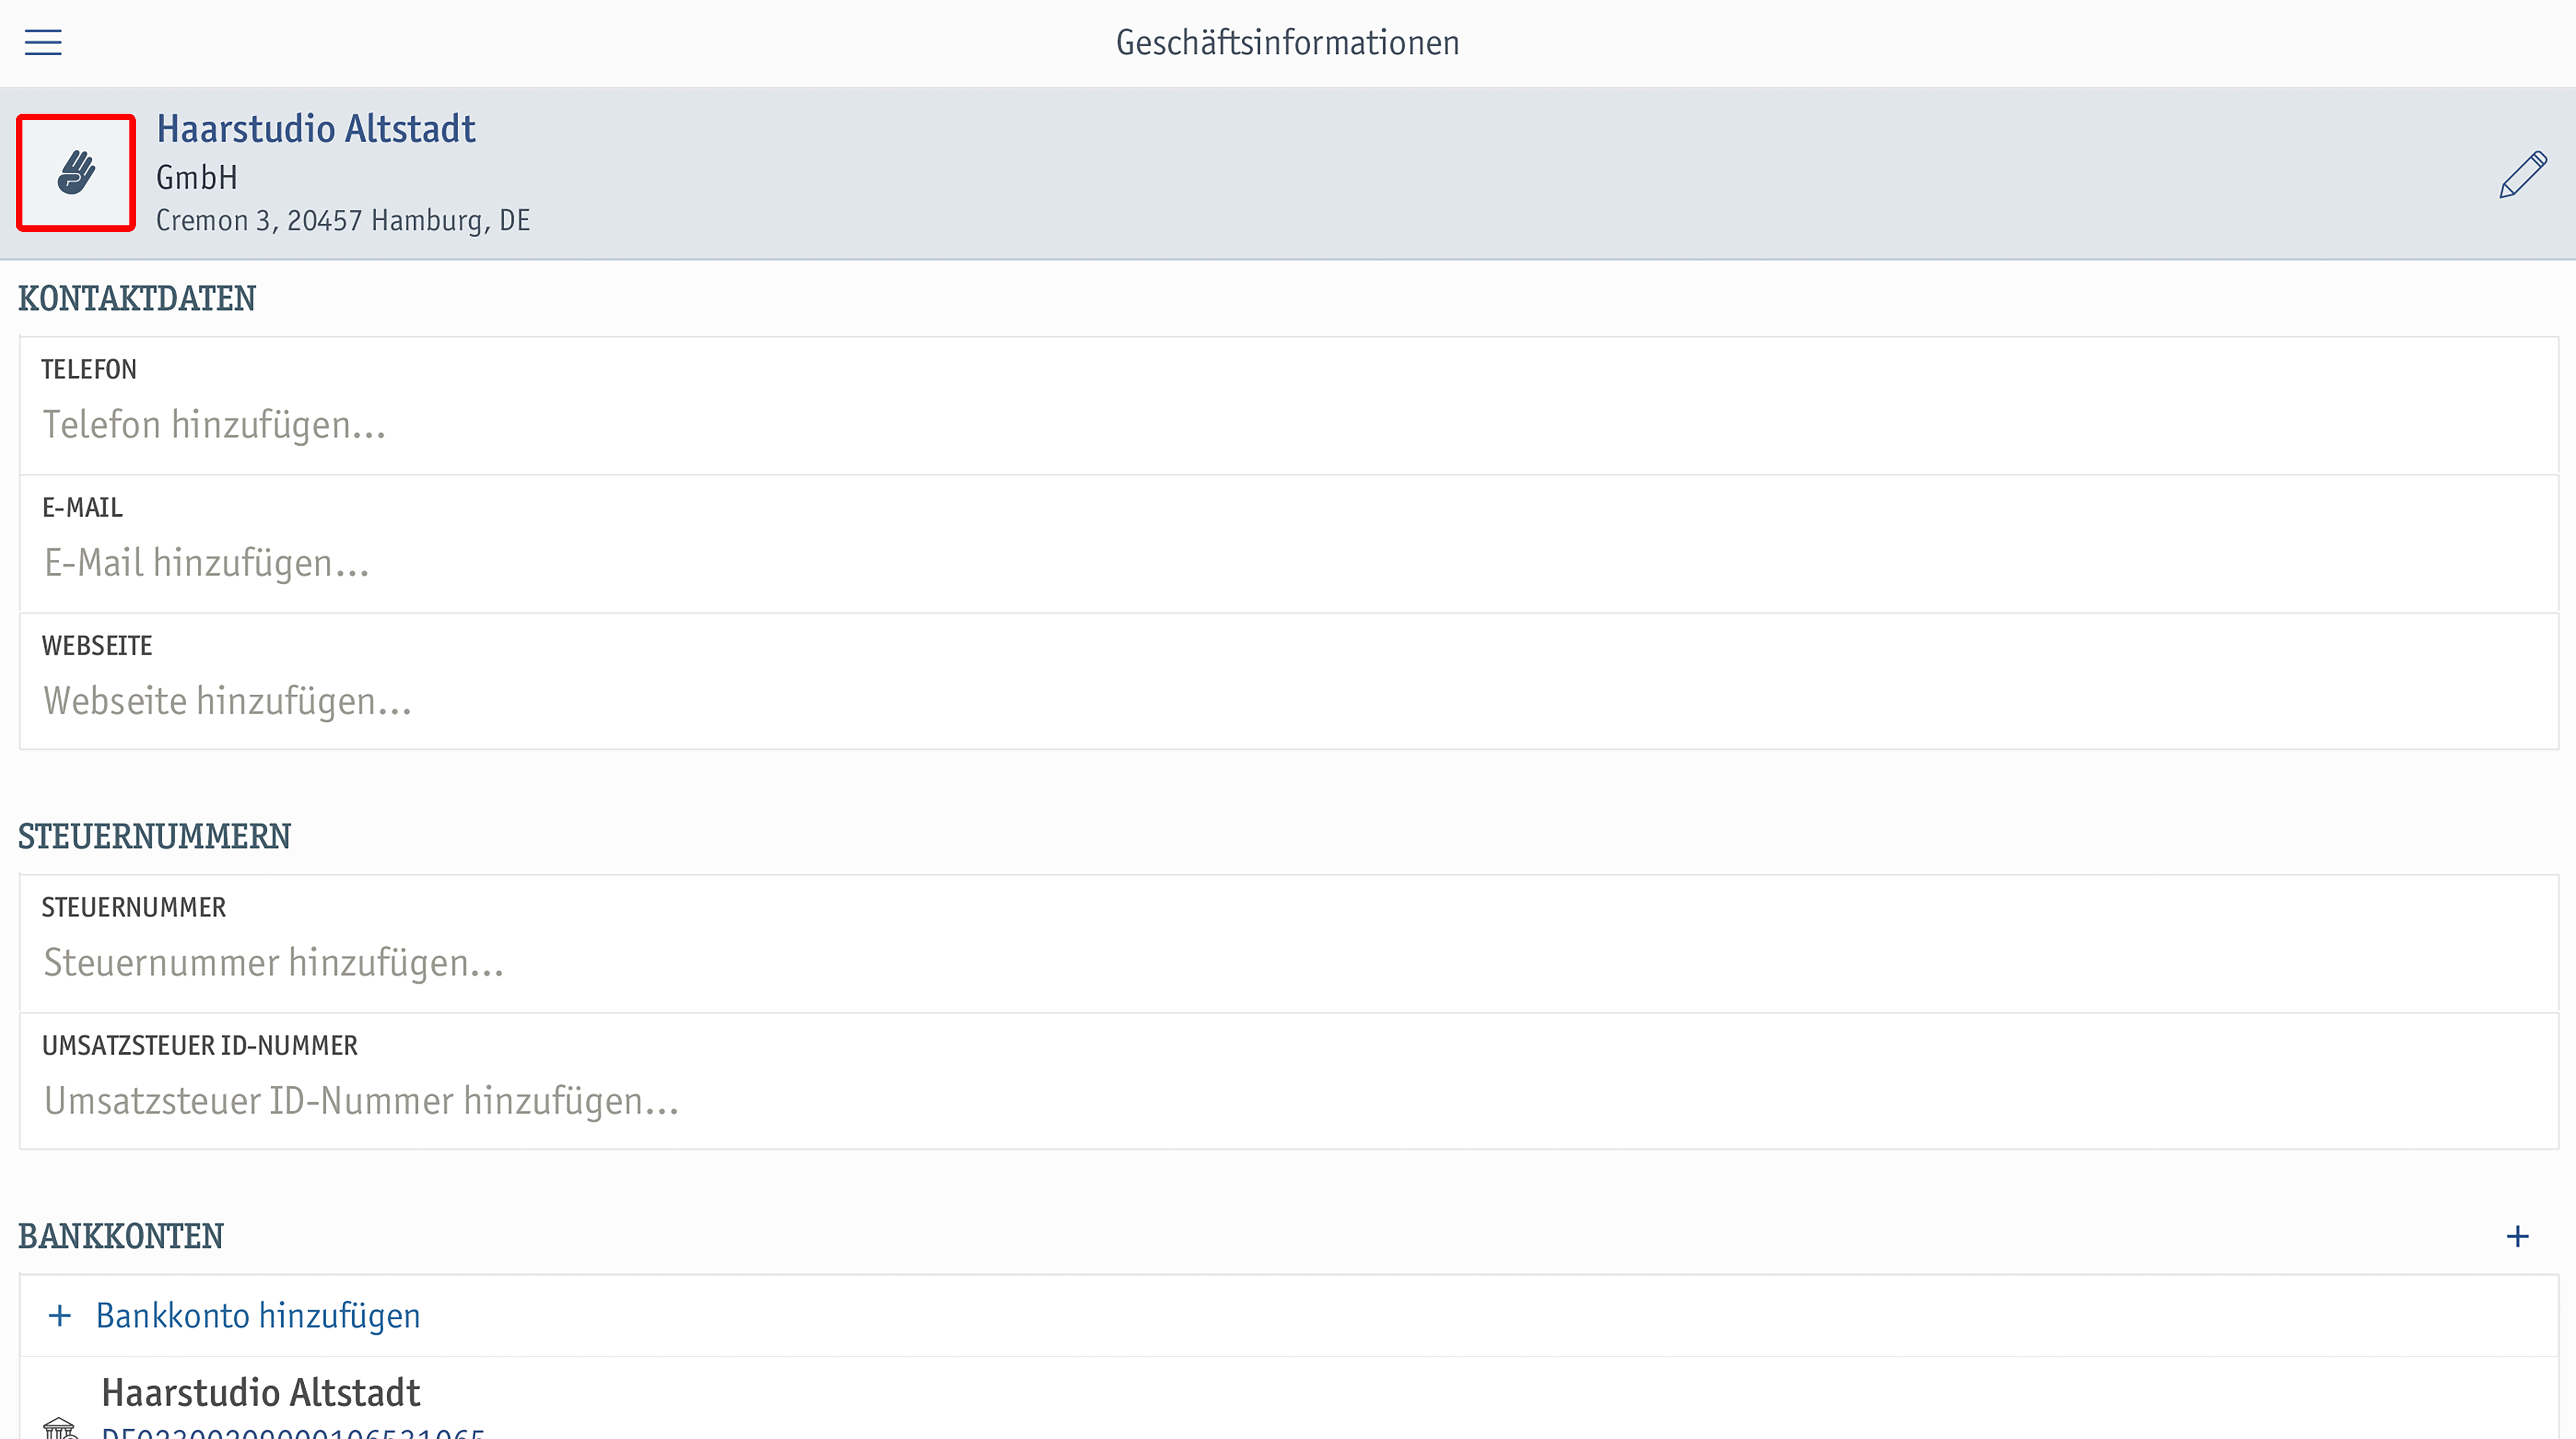Screen dimensions: 2576x1439
Task: Open the hamburger navigation menu
Action: pyautogui.click(x=43, y=42)
